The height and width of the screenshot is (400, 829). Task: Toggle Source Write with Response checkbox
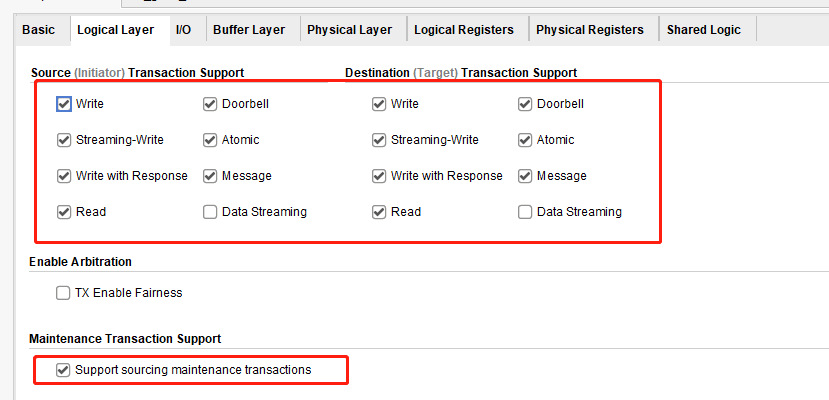tap(64, 176)
